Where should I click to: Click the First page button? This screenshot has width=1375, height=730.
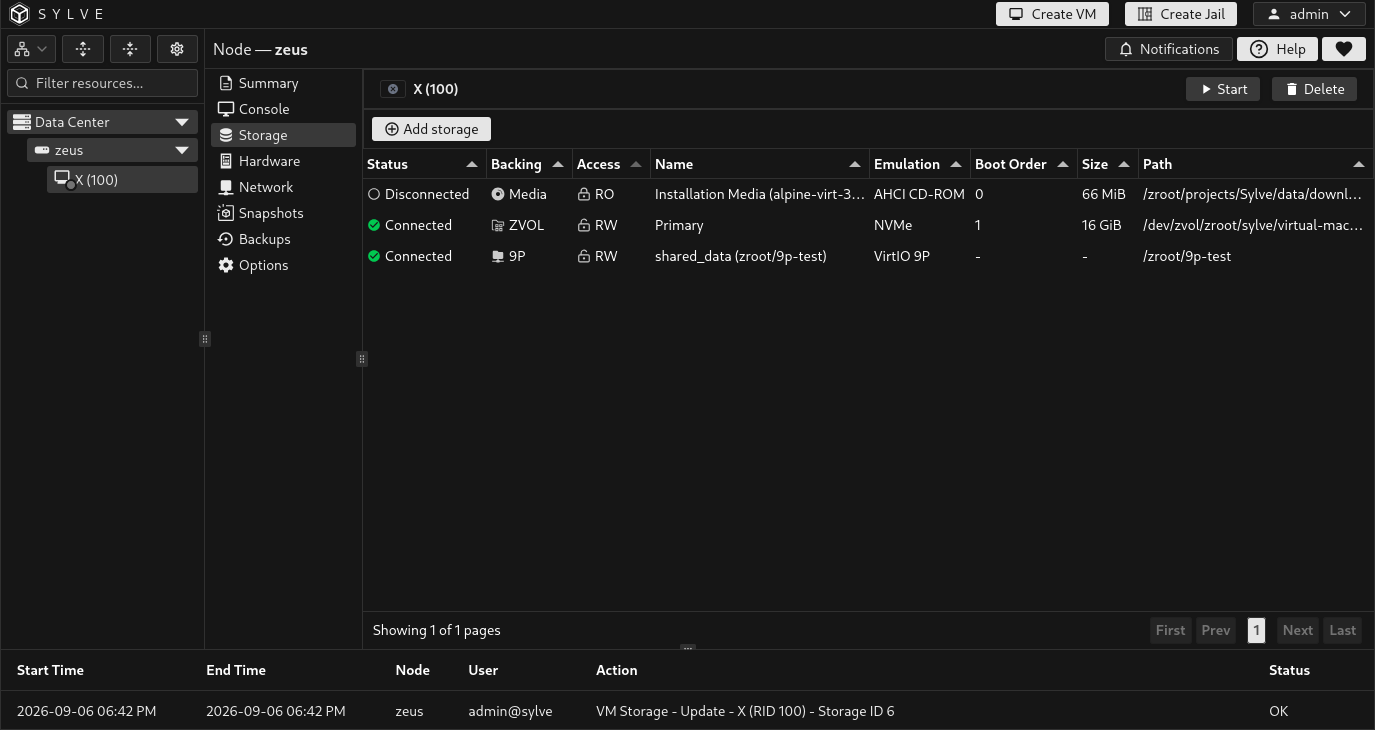(1170, 630)
